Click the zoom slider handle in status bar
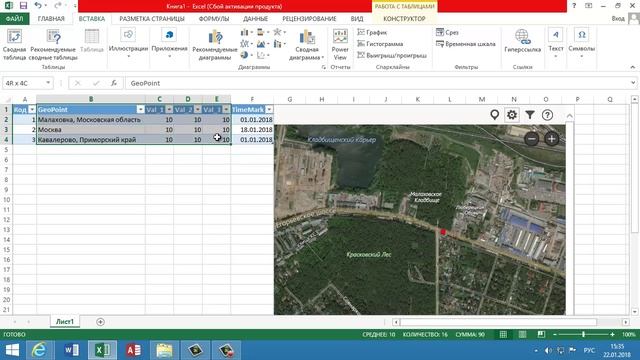The width and height of the screenshot is (640, 360). (583, 335)
